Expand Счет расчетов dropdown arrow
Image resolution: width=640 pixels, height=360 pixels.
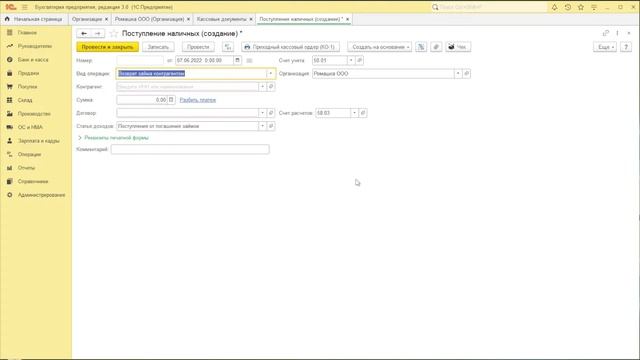(x=354, y=113)
